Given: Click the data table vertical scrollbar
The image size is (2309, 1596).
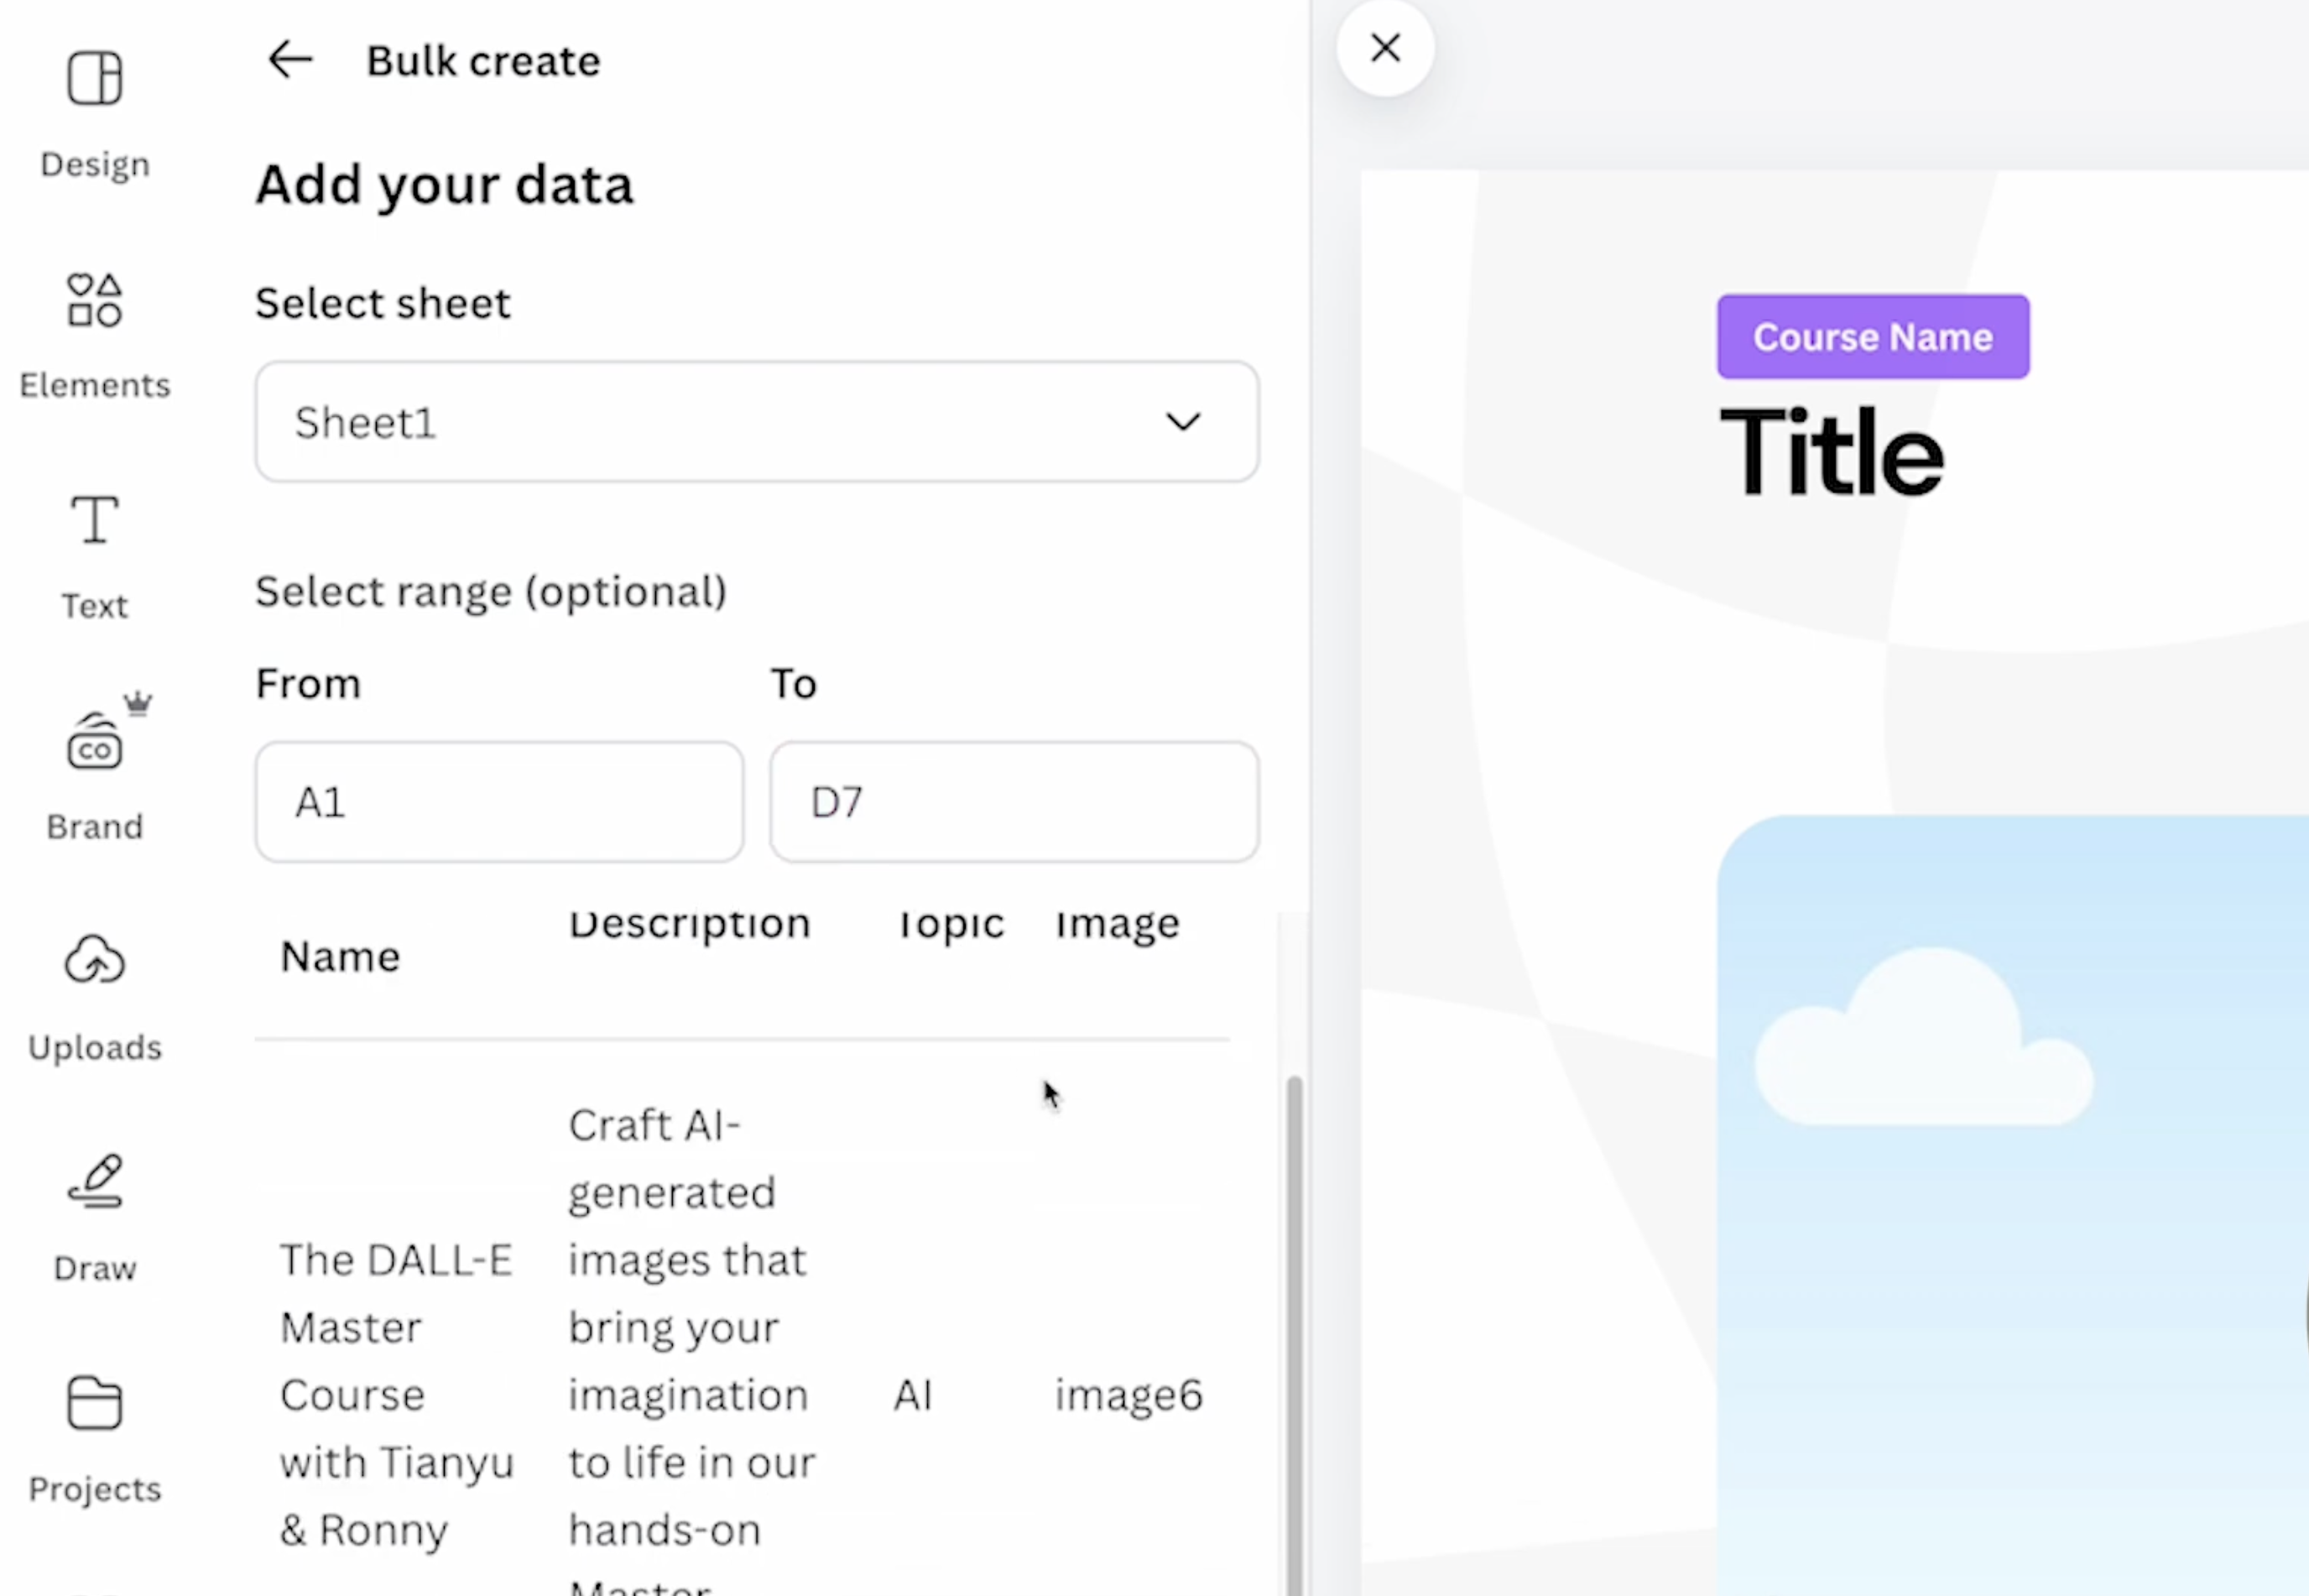Looking at the screenshot, I should coord(1294,1336).
